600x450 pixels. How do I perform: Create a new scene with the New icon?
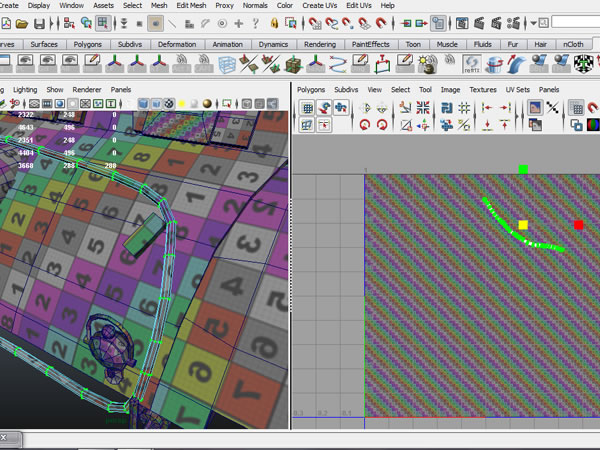click(x=5, y=24)
